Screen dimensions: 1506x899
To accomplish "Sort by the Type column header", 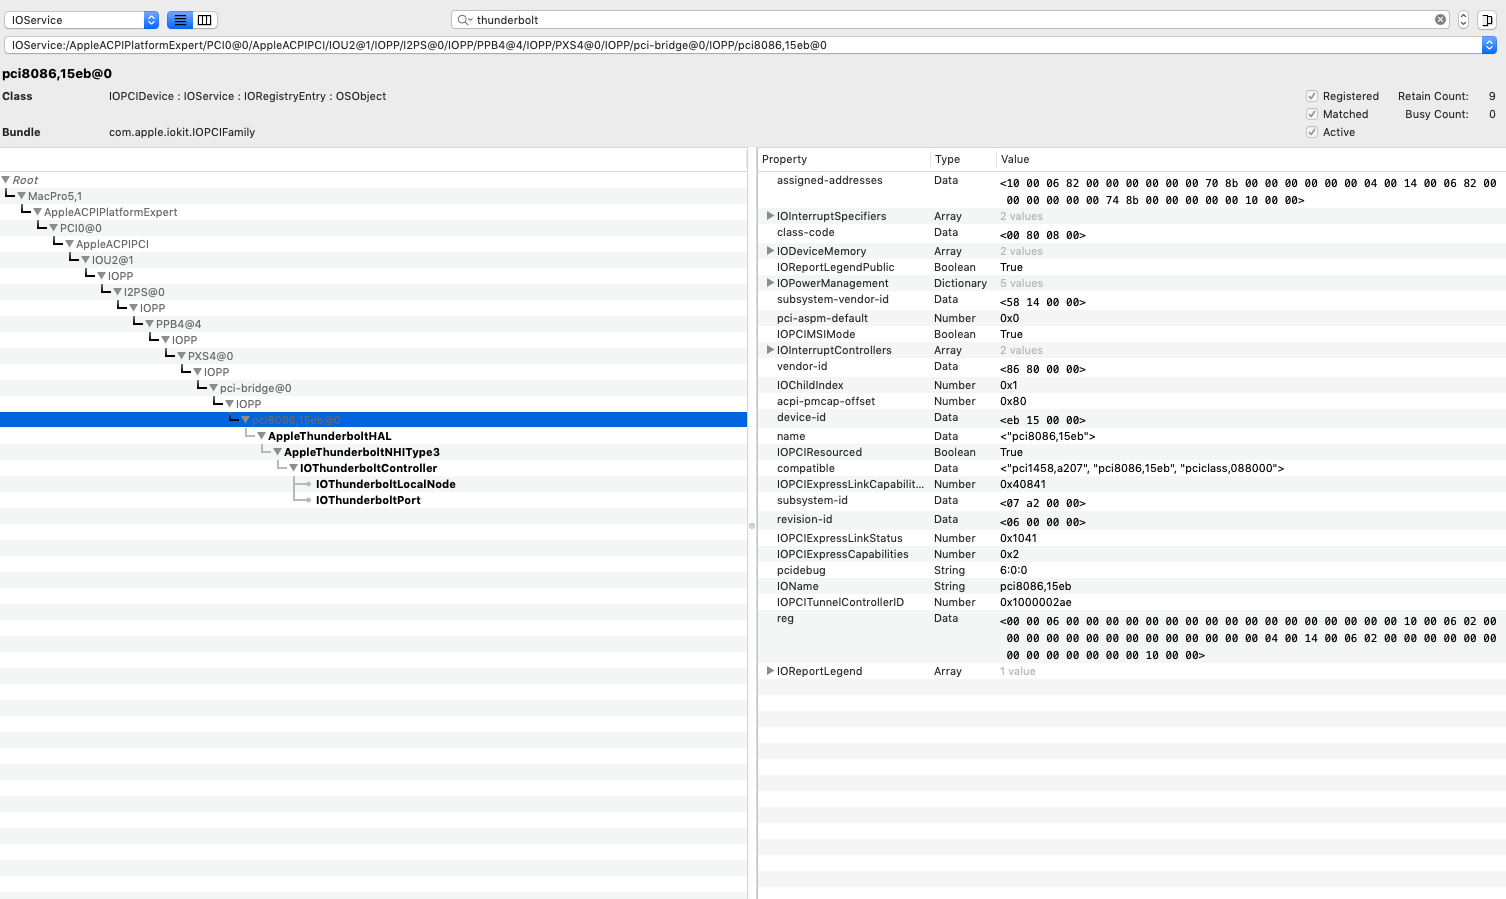I will coord(963,159).
